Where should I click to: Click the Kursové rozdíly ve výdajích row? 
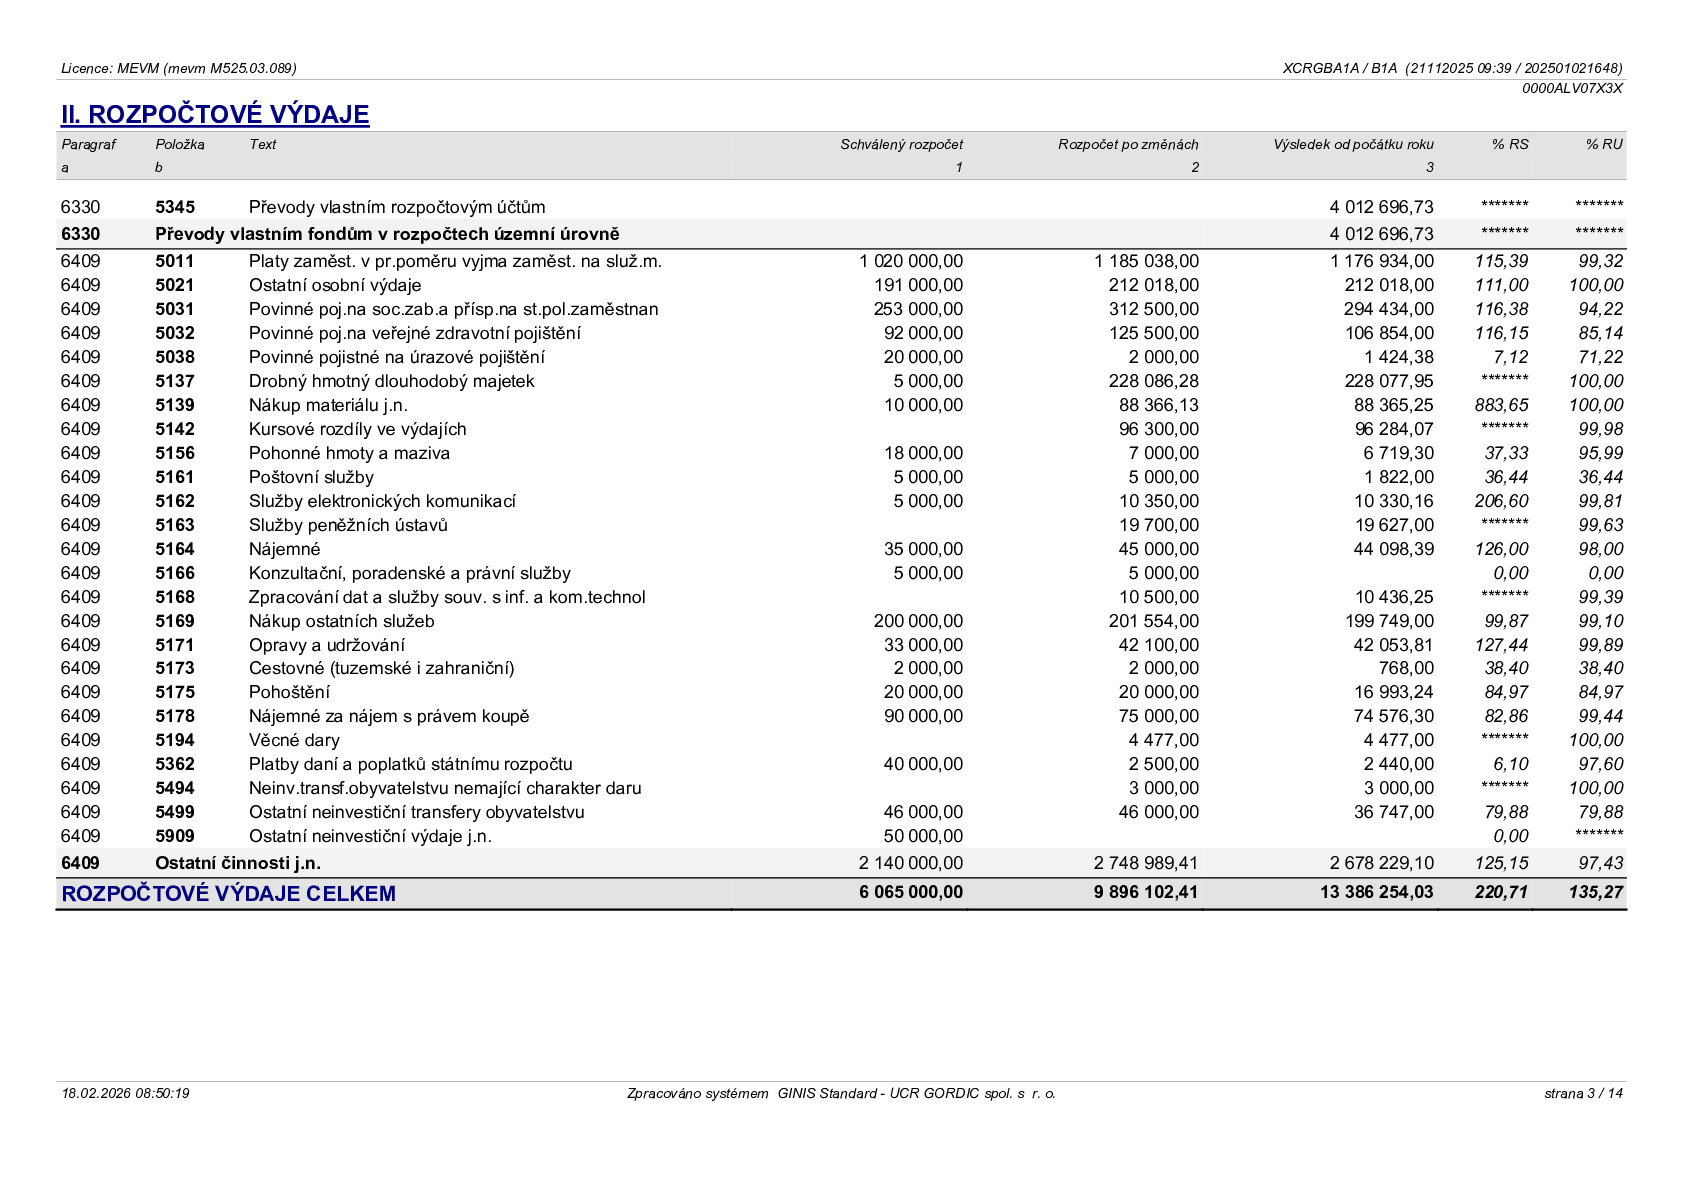pyautogui.click(x=842, y=429)
